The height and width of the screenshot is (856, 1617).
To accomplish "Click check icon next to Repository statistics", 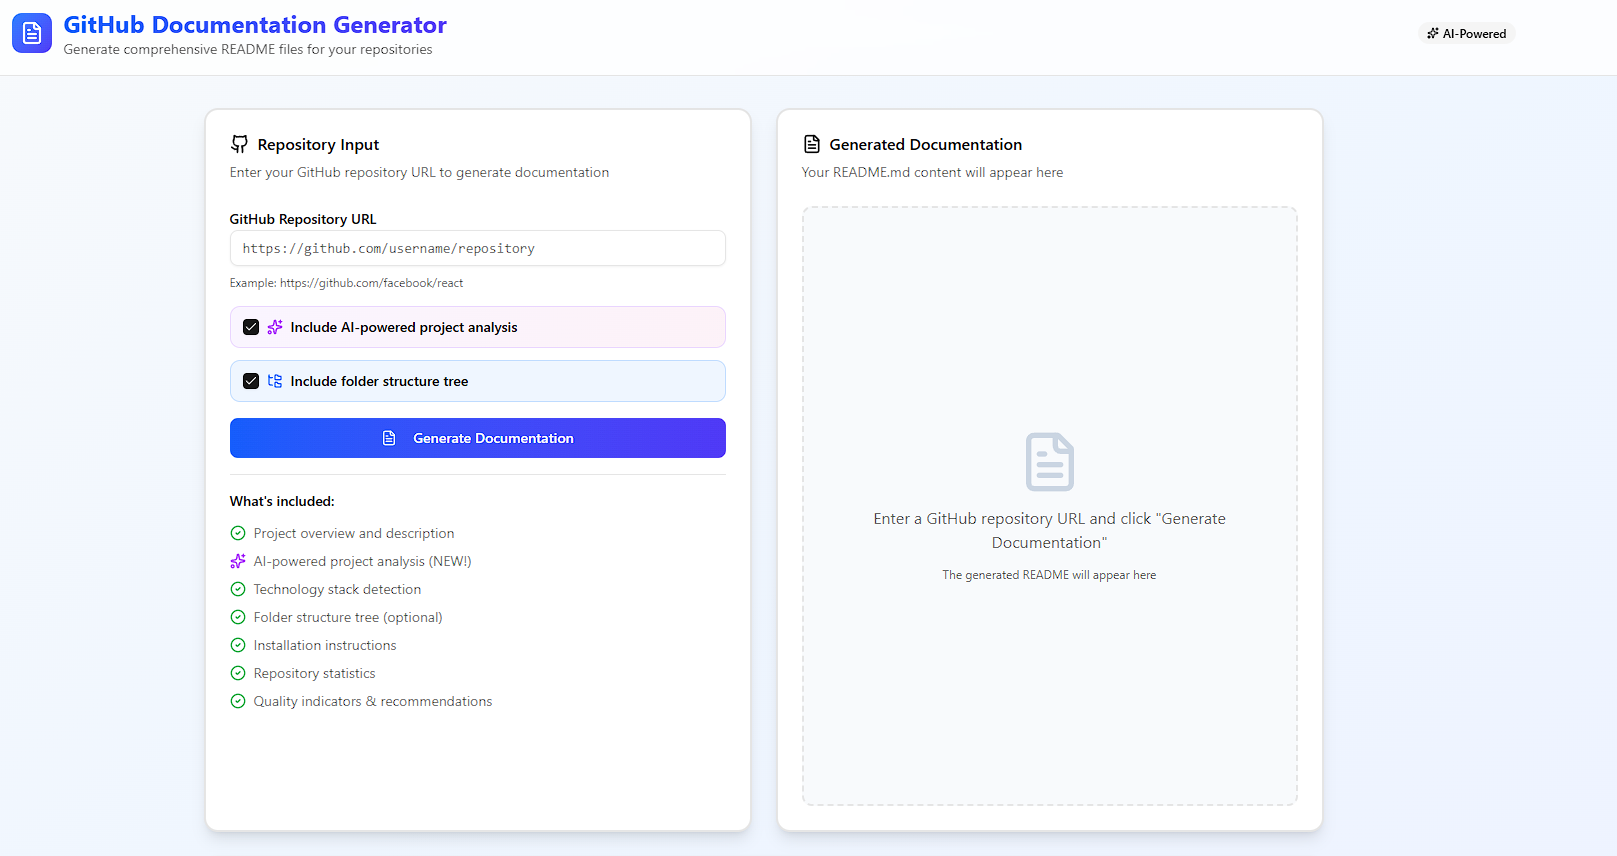I will coord(238,673).
